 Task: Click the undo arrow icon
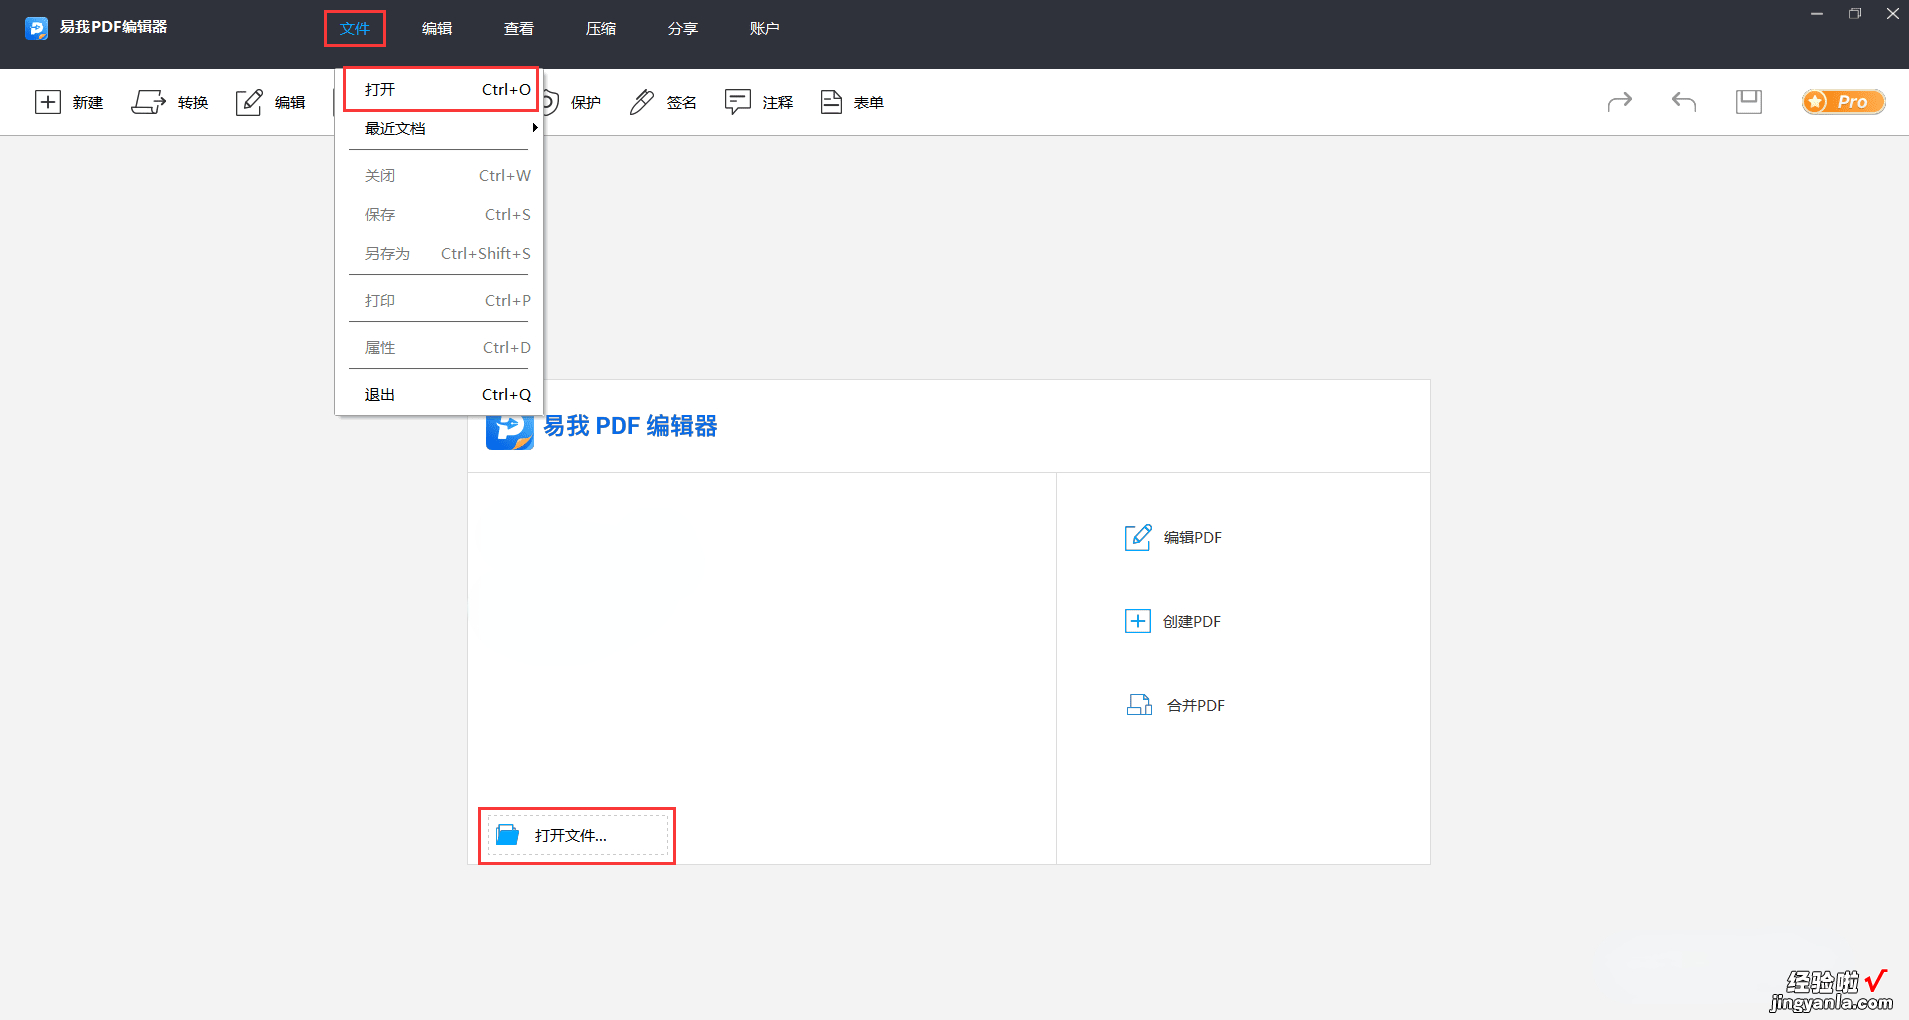coord(1684,101)
